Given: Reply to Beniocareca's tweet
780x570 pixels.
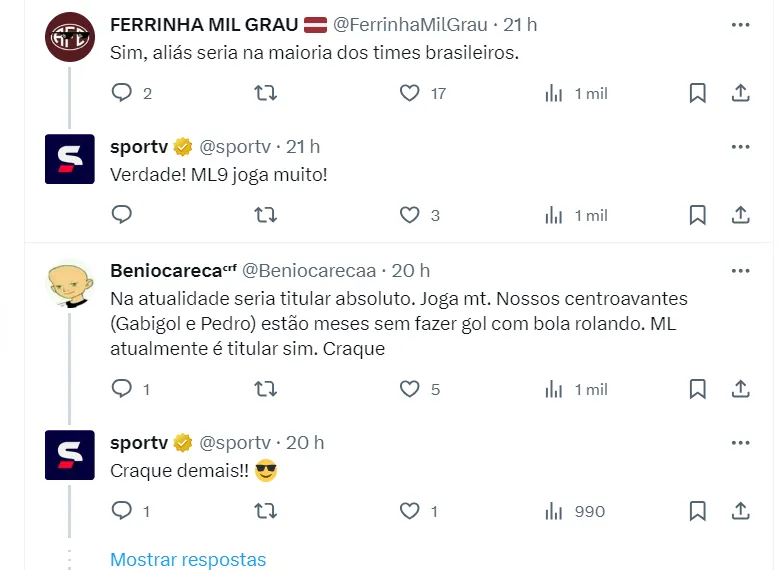Looking at the screenshot, I should click(122, 389).
